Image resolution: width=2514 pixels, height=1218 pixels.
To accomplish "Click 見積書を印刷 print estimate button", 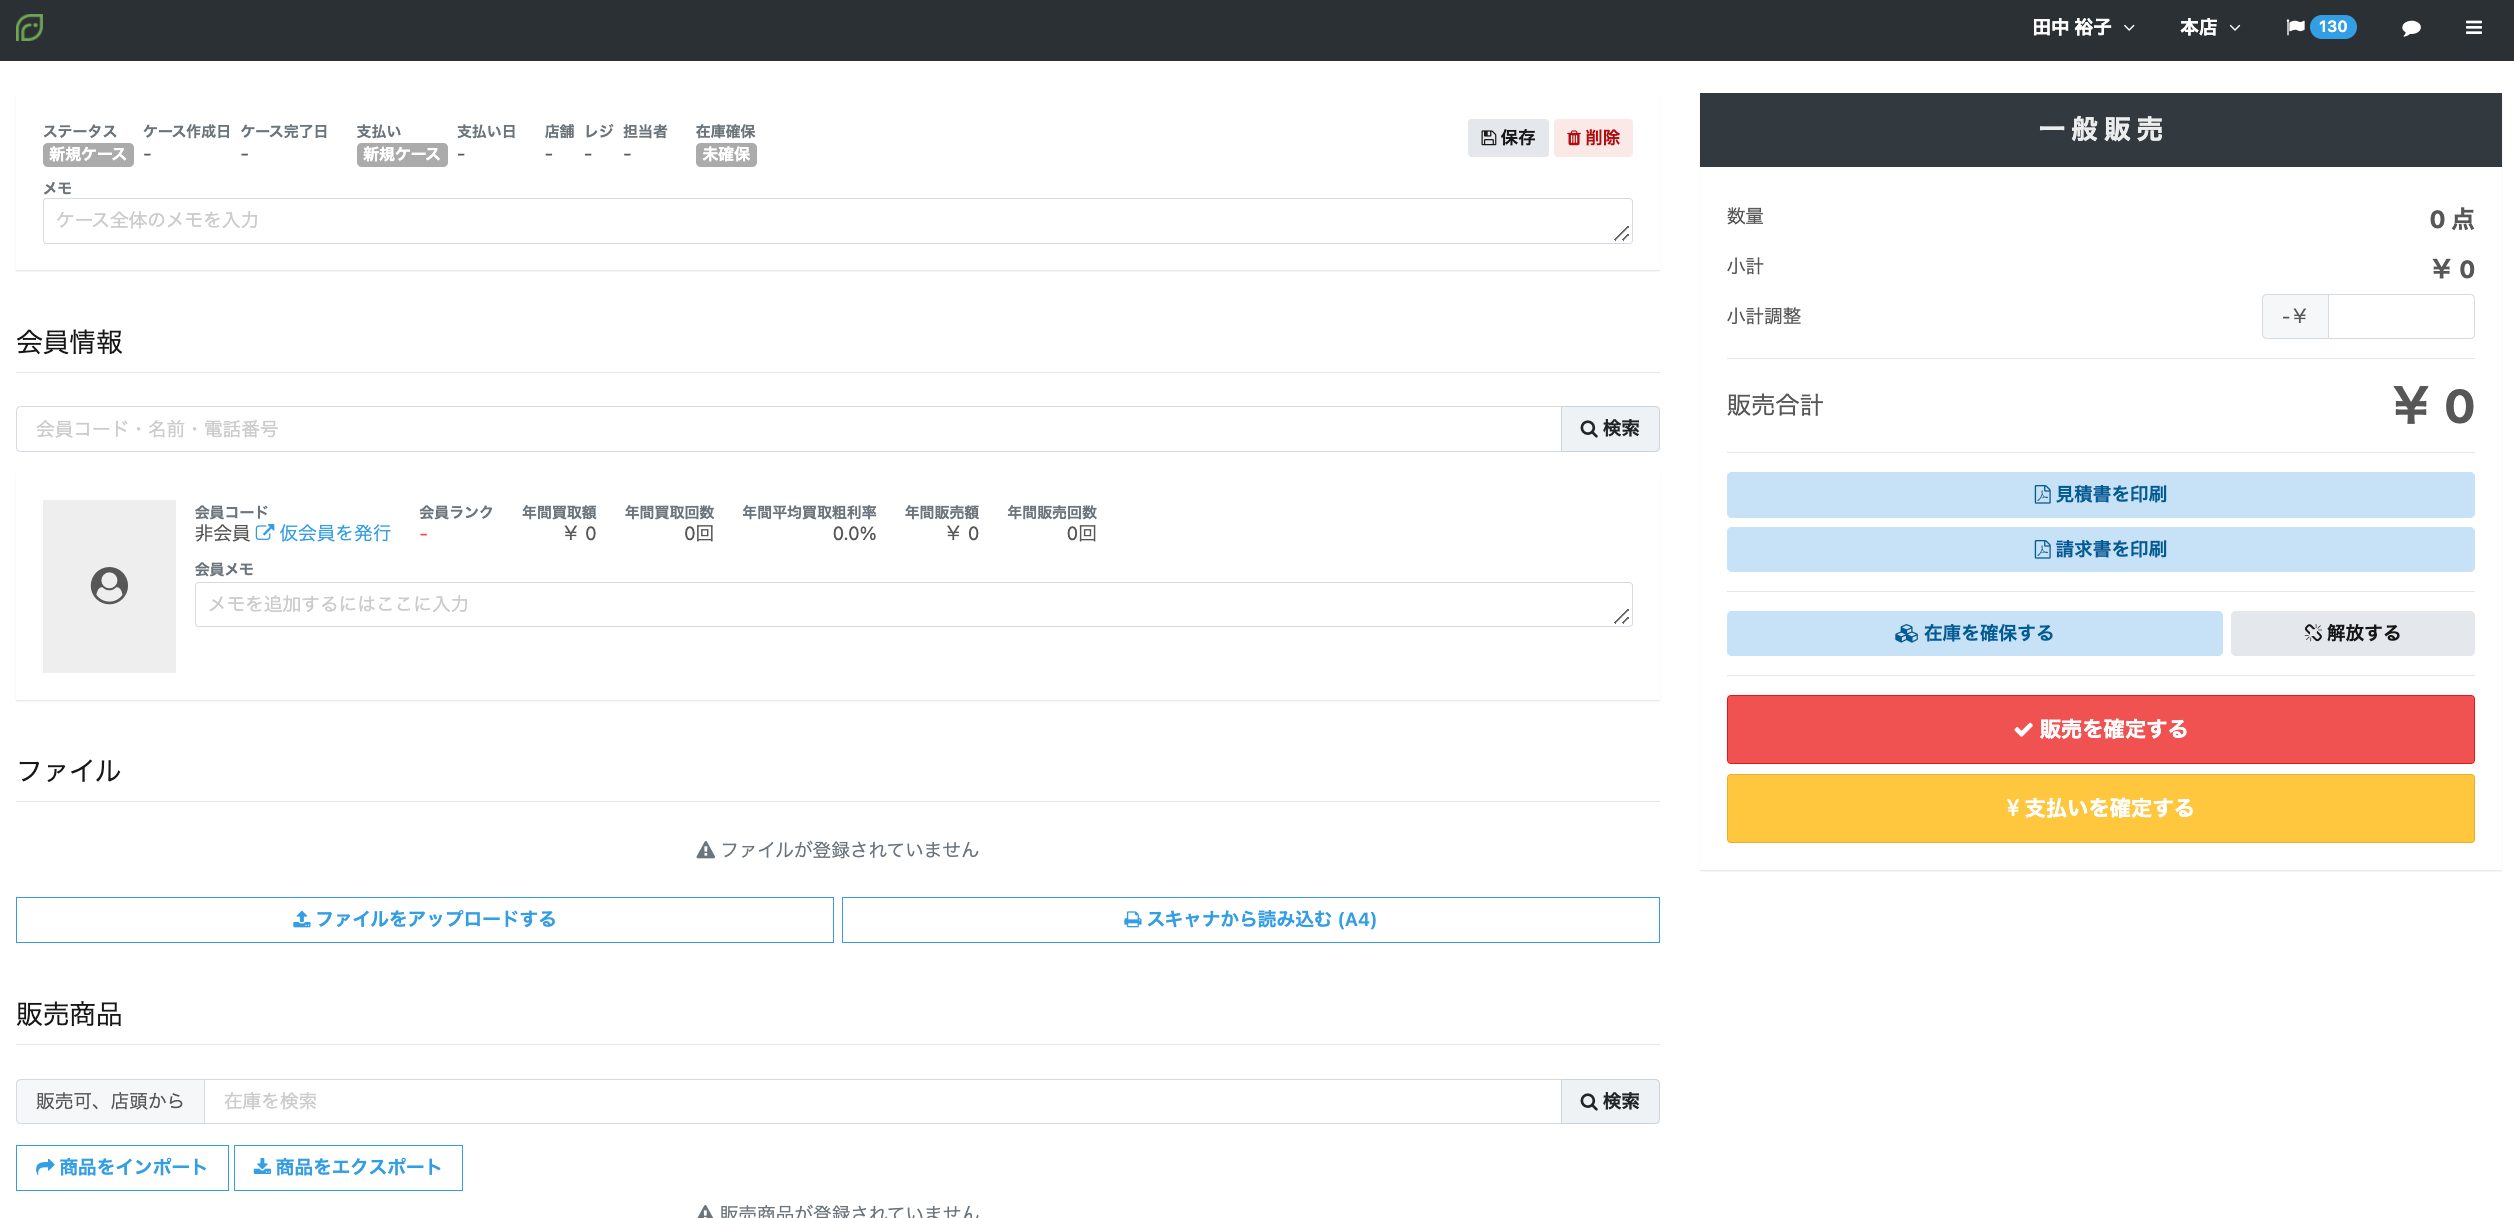I will click(x=2100, y=495).
